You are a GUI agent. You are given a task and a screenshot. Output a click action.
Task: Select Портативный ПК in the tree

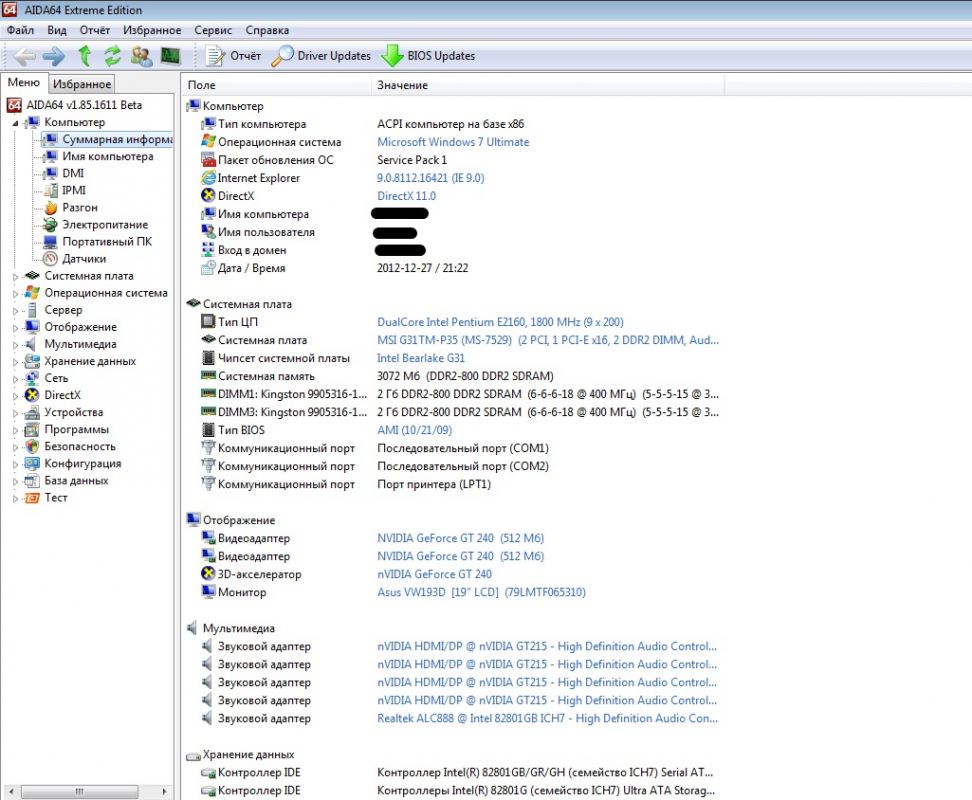point(107,242)
